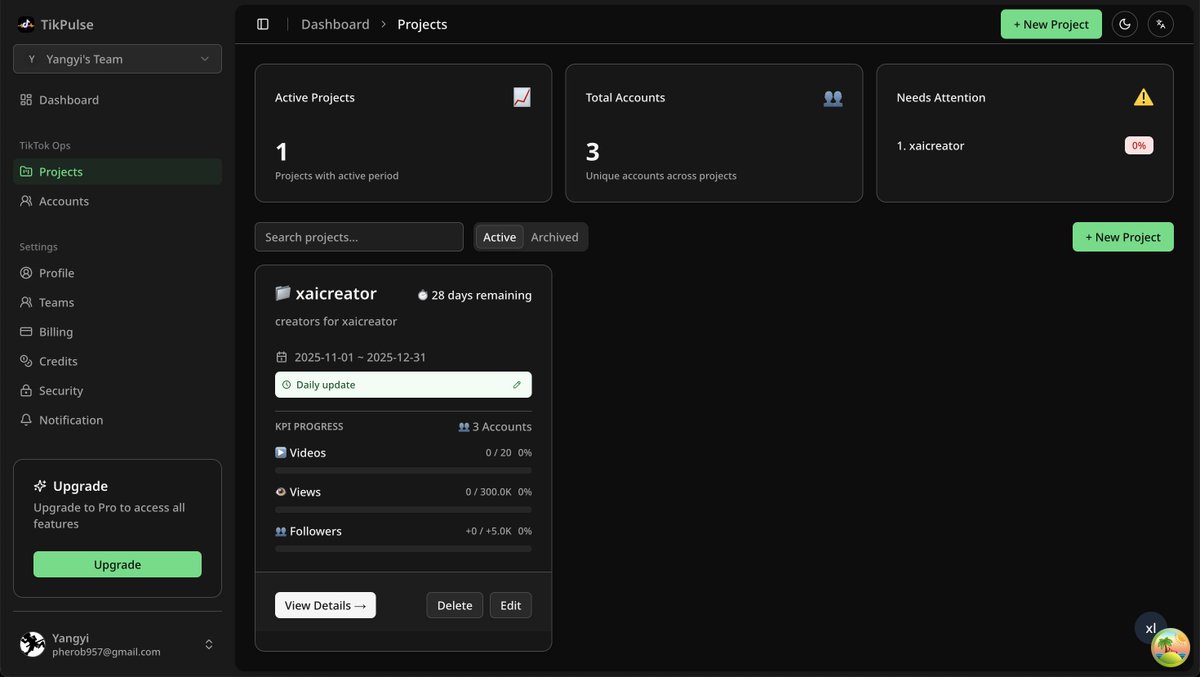Click the sparkle icon beside Upgrade heading
This screenshot has width=1200, height=677.
40,486
